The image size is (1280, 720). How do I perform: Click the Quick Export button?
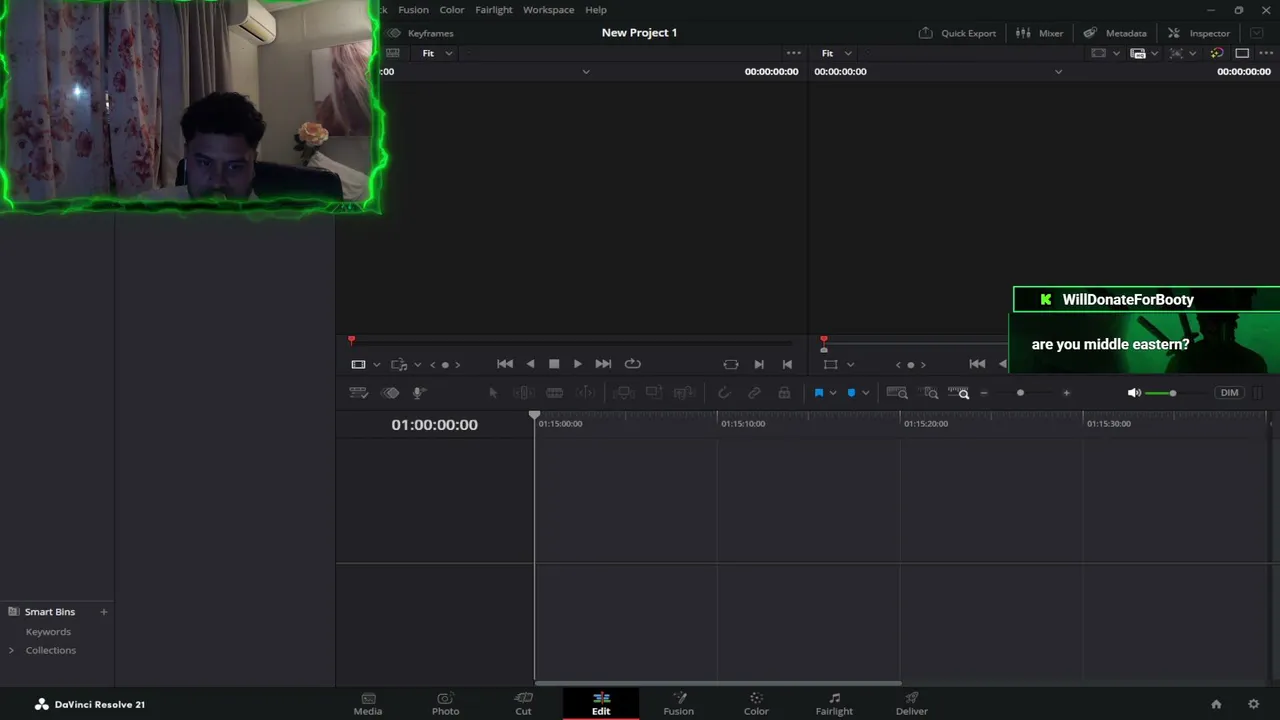click(957, 33)
